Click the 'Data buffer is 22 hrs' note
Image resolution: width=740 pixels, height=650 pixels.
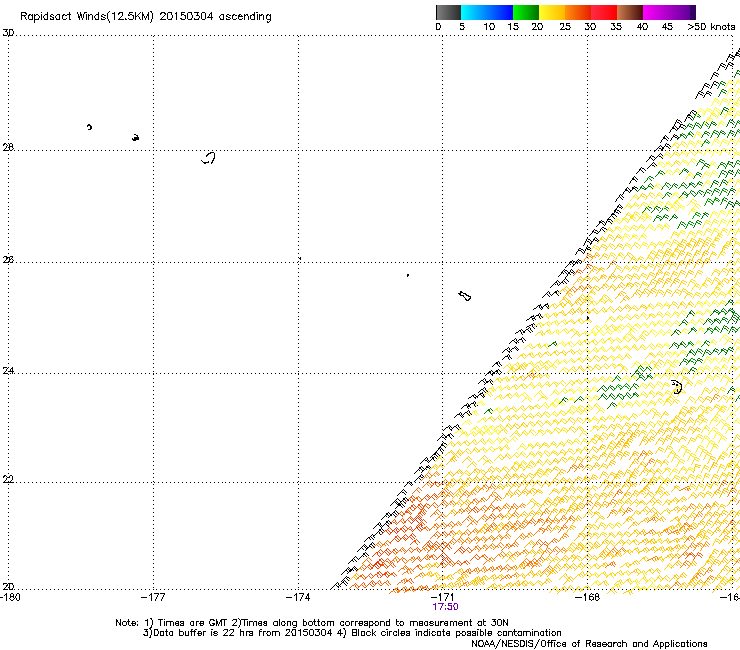[x=352, y=633]
